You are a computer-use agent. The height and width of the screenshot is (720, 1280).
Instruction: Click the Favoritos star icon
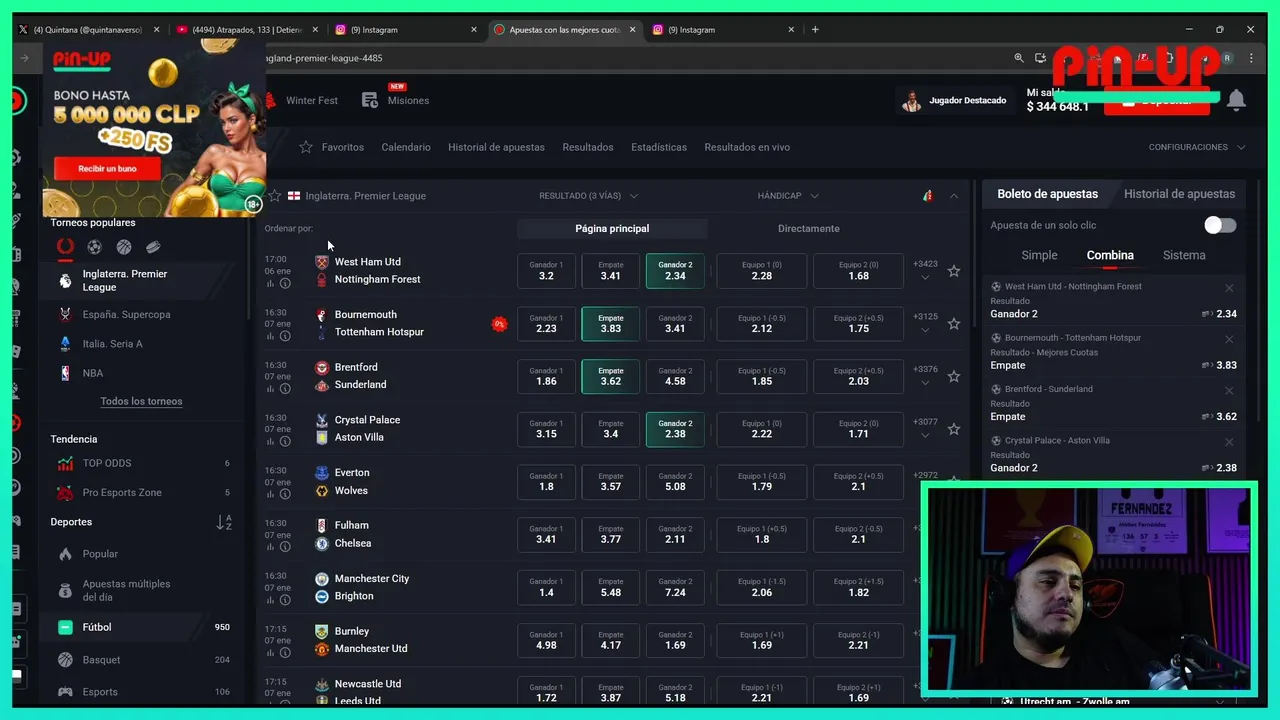pyautogui.click(x=306, y=147)
